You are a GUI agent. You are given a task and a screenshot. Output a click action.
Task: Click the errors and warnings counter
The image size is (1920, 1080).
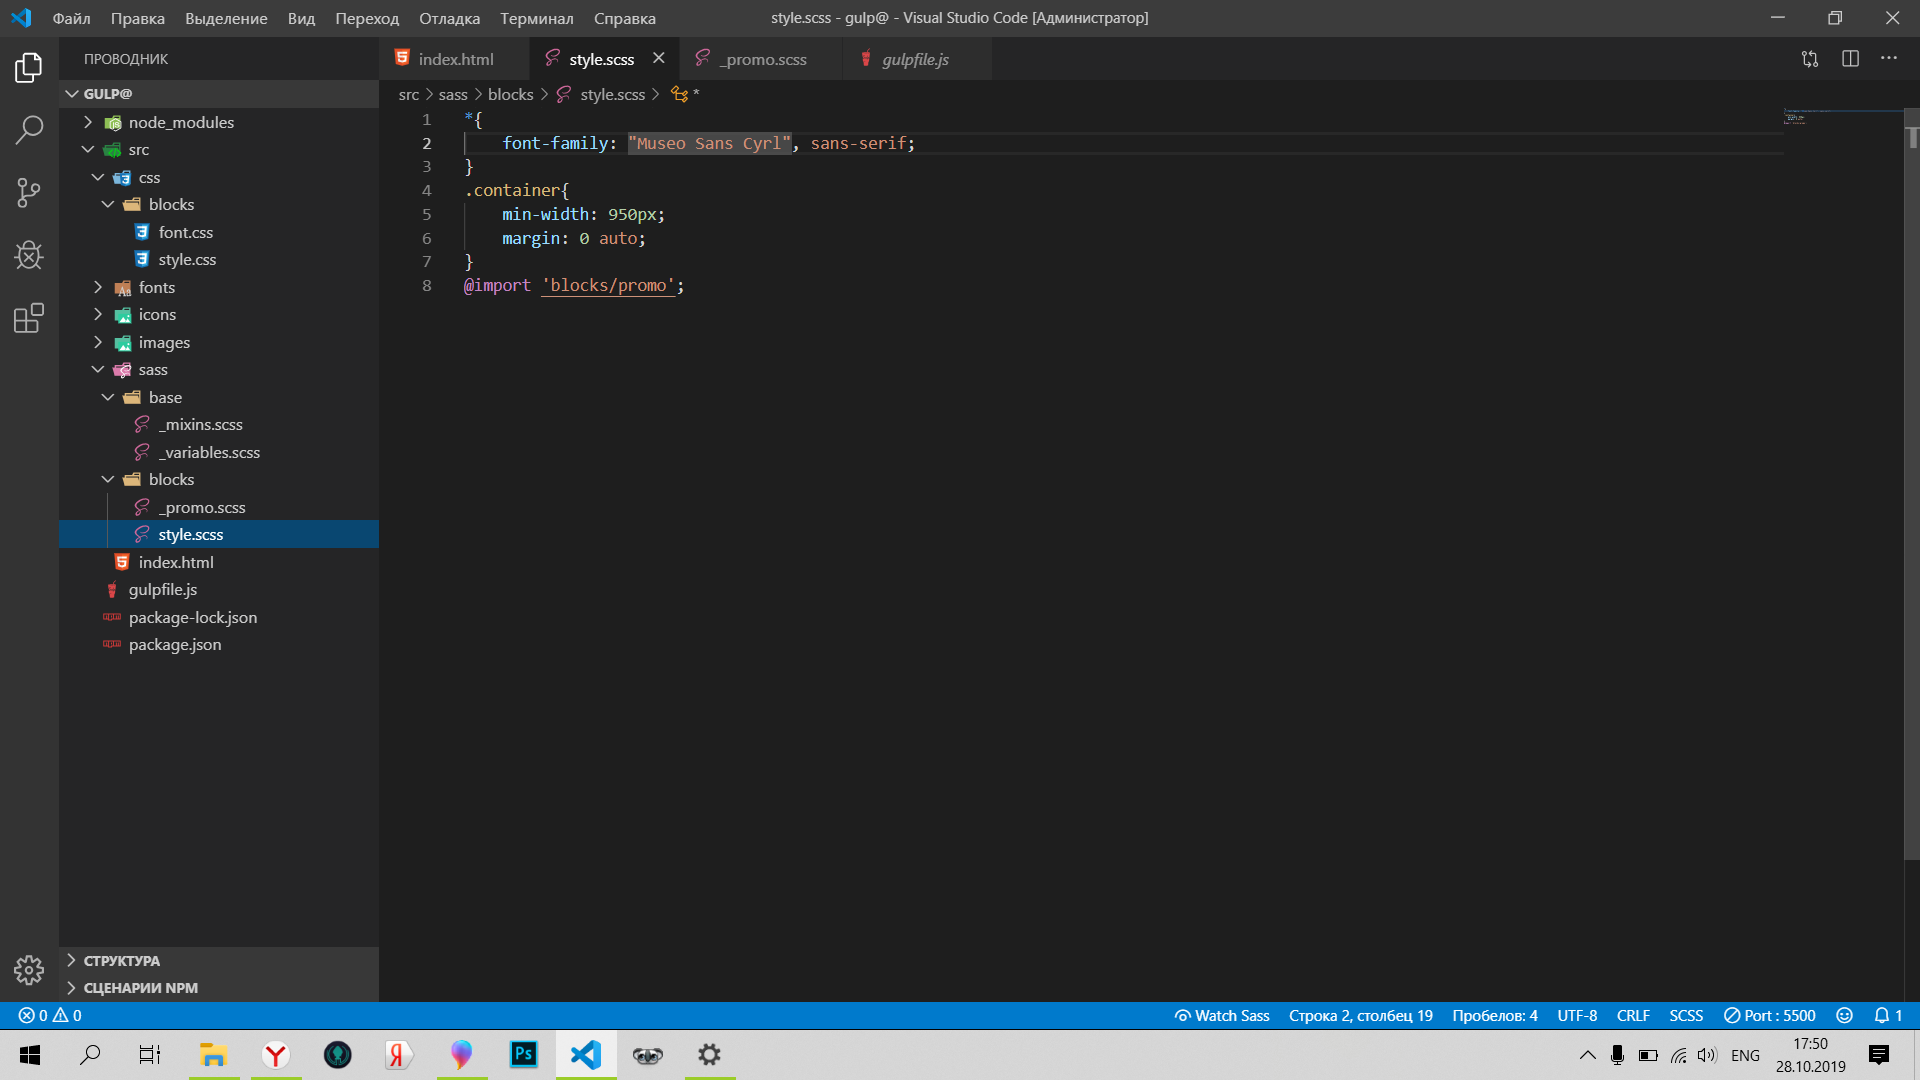pyautogui.click(x=50, y=1015)
